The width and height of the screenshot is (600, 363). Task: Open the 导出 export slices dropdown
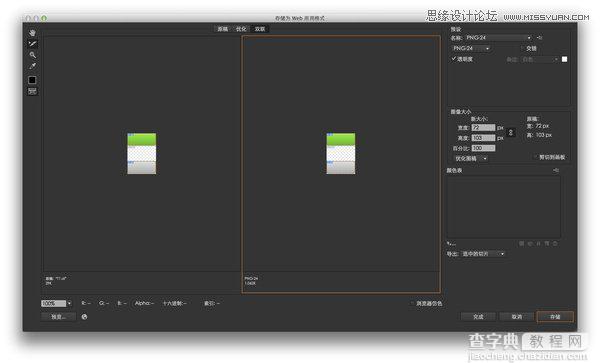pos(483,254)
